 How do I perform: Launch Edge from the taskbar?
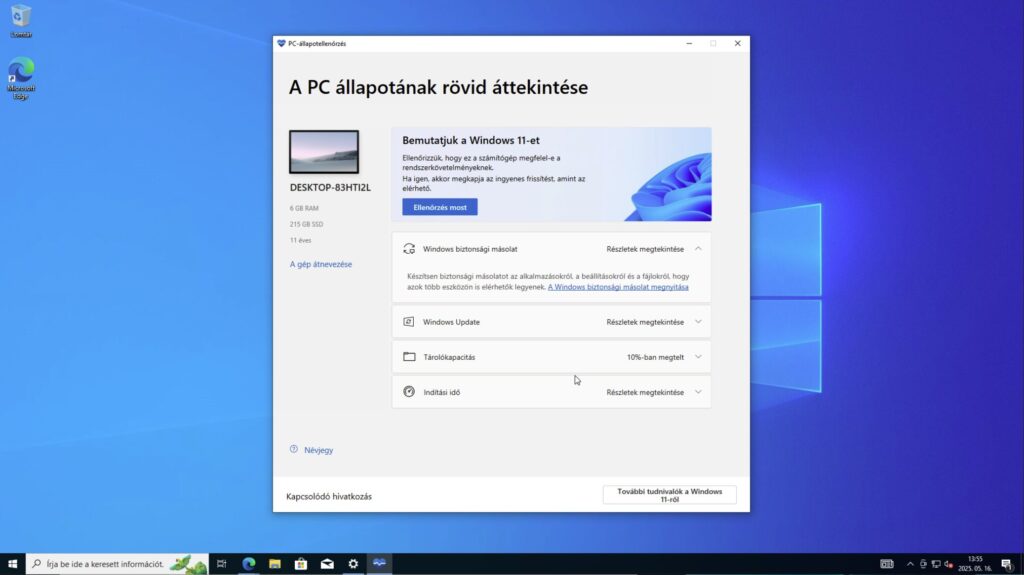[x=249, y=564]
